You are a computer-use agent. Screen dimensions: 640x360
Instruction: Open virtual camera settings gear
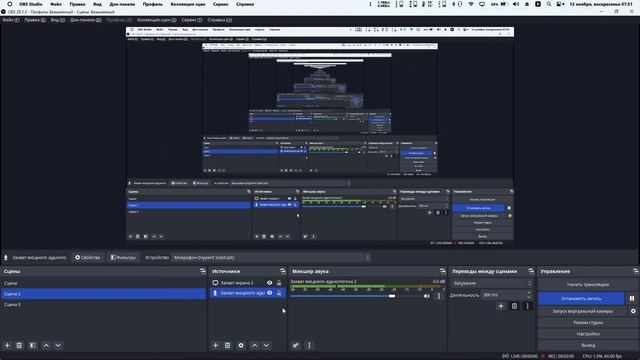633,311
